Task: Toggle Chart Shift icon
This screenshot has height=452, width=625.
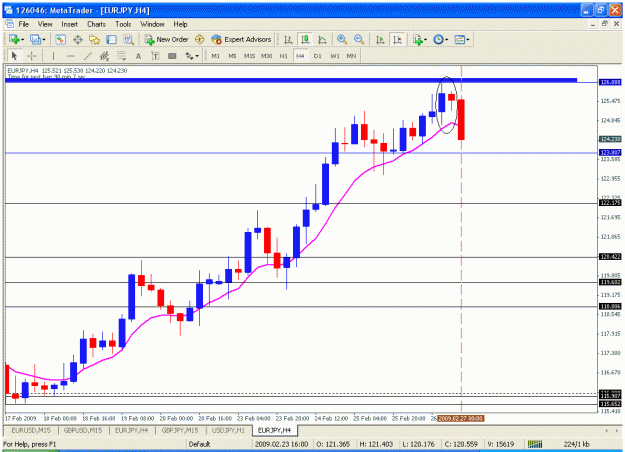Action: click(397, 39)
